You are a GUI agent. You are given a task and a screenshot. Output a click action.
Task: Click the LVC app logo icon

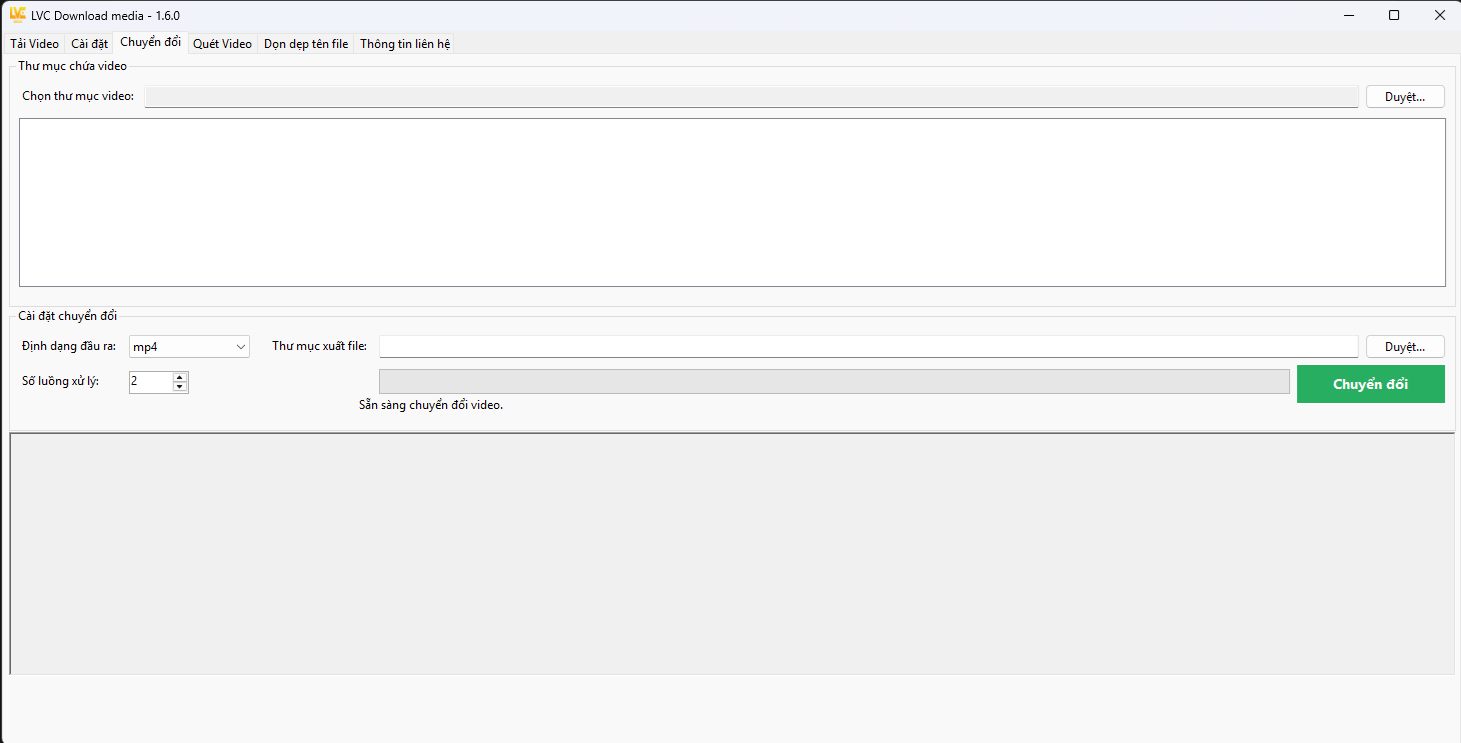click(x=17, y=15)
